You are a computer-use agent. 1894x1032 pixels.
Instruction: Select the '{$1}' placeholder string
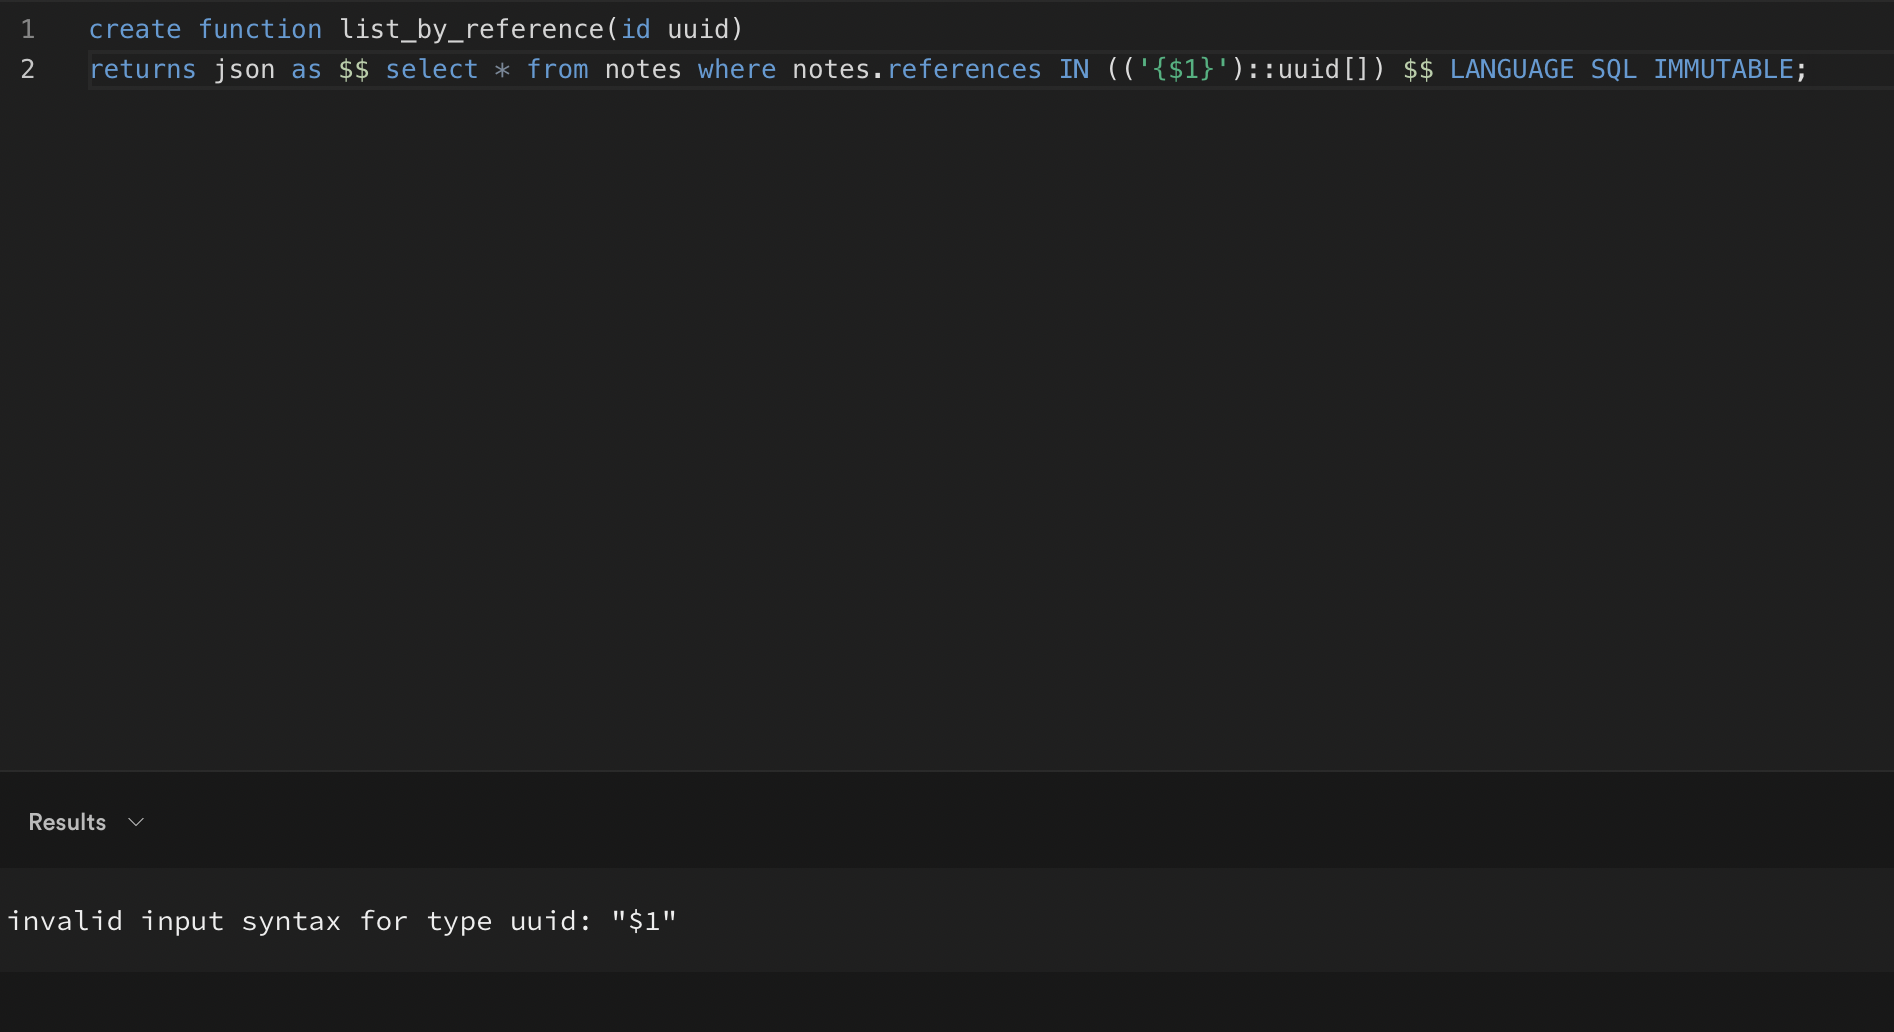pyautogui.click(x=1185, y=69)
